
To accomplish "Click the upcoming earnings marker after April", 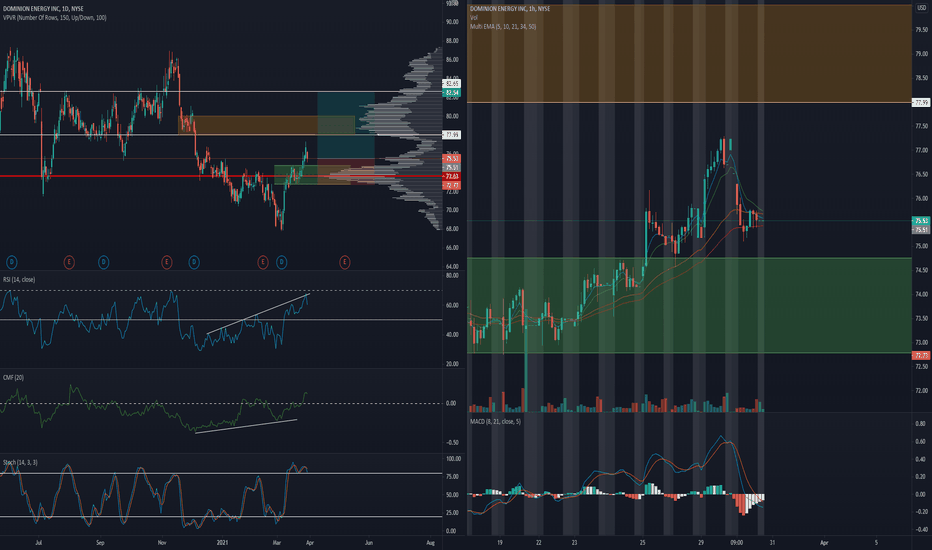I will 344,262.
